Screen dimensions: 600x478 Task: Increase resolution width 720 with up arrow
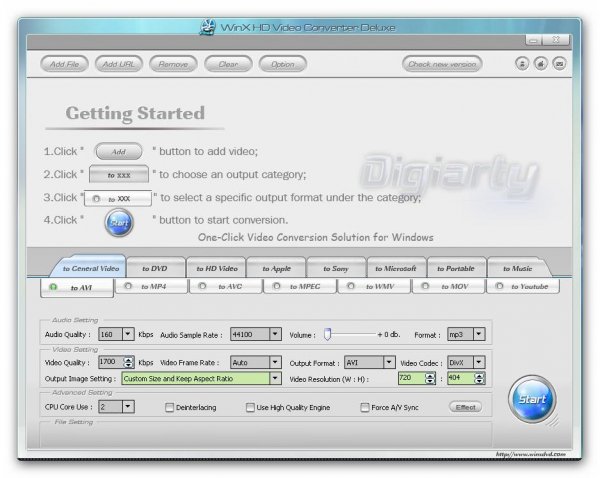click(430, 376)
